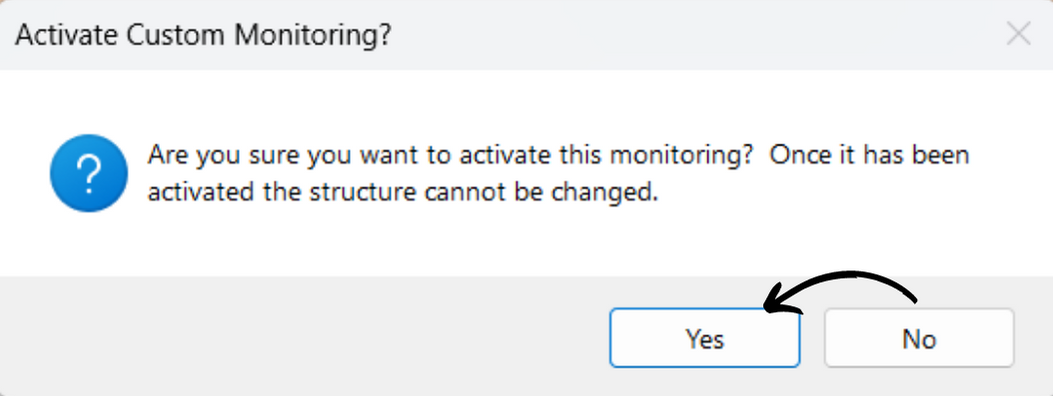Click the focused blue-outlined Yes button
Screen dimensions: 1053x396
click(x=704, y=338)
